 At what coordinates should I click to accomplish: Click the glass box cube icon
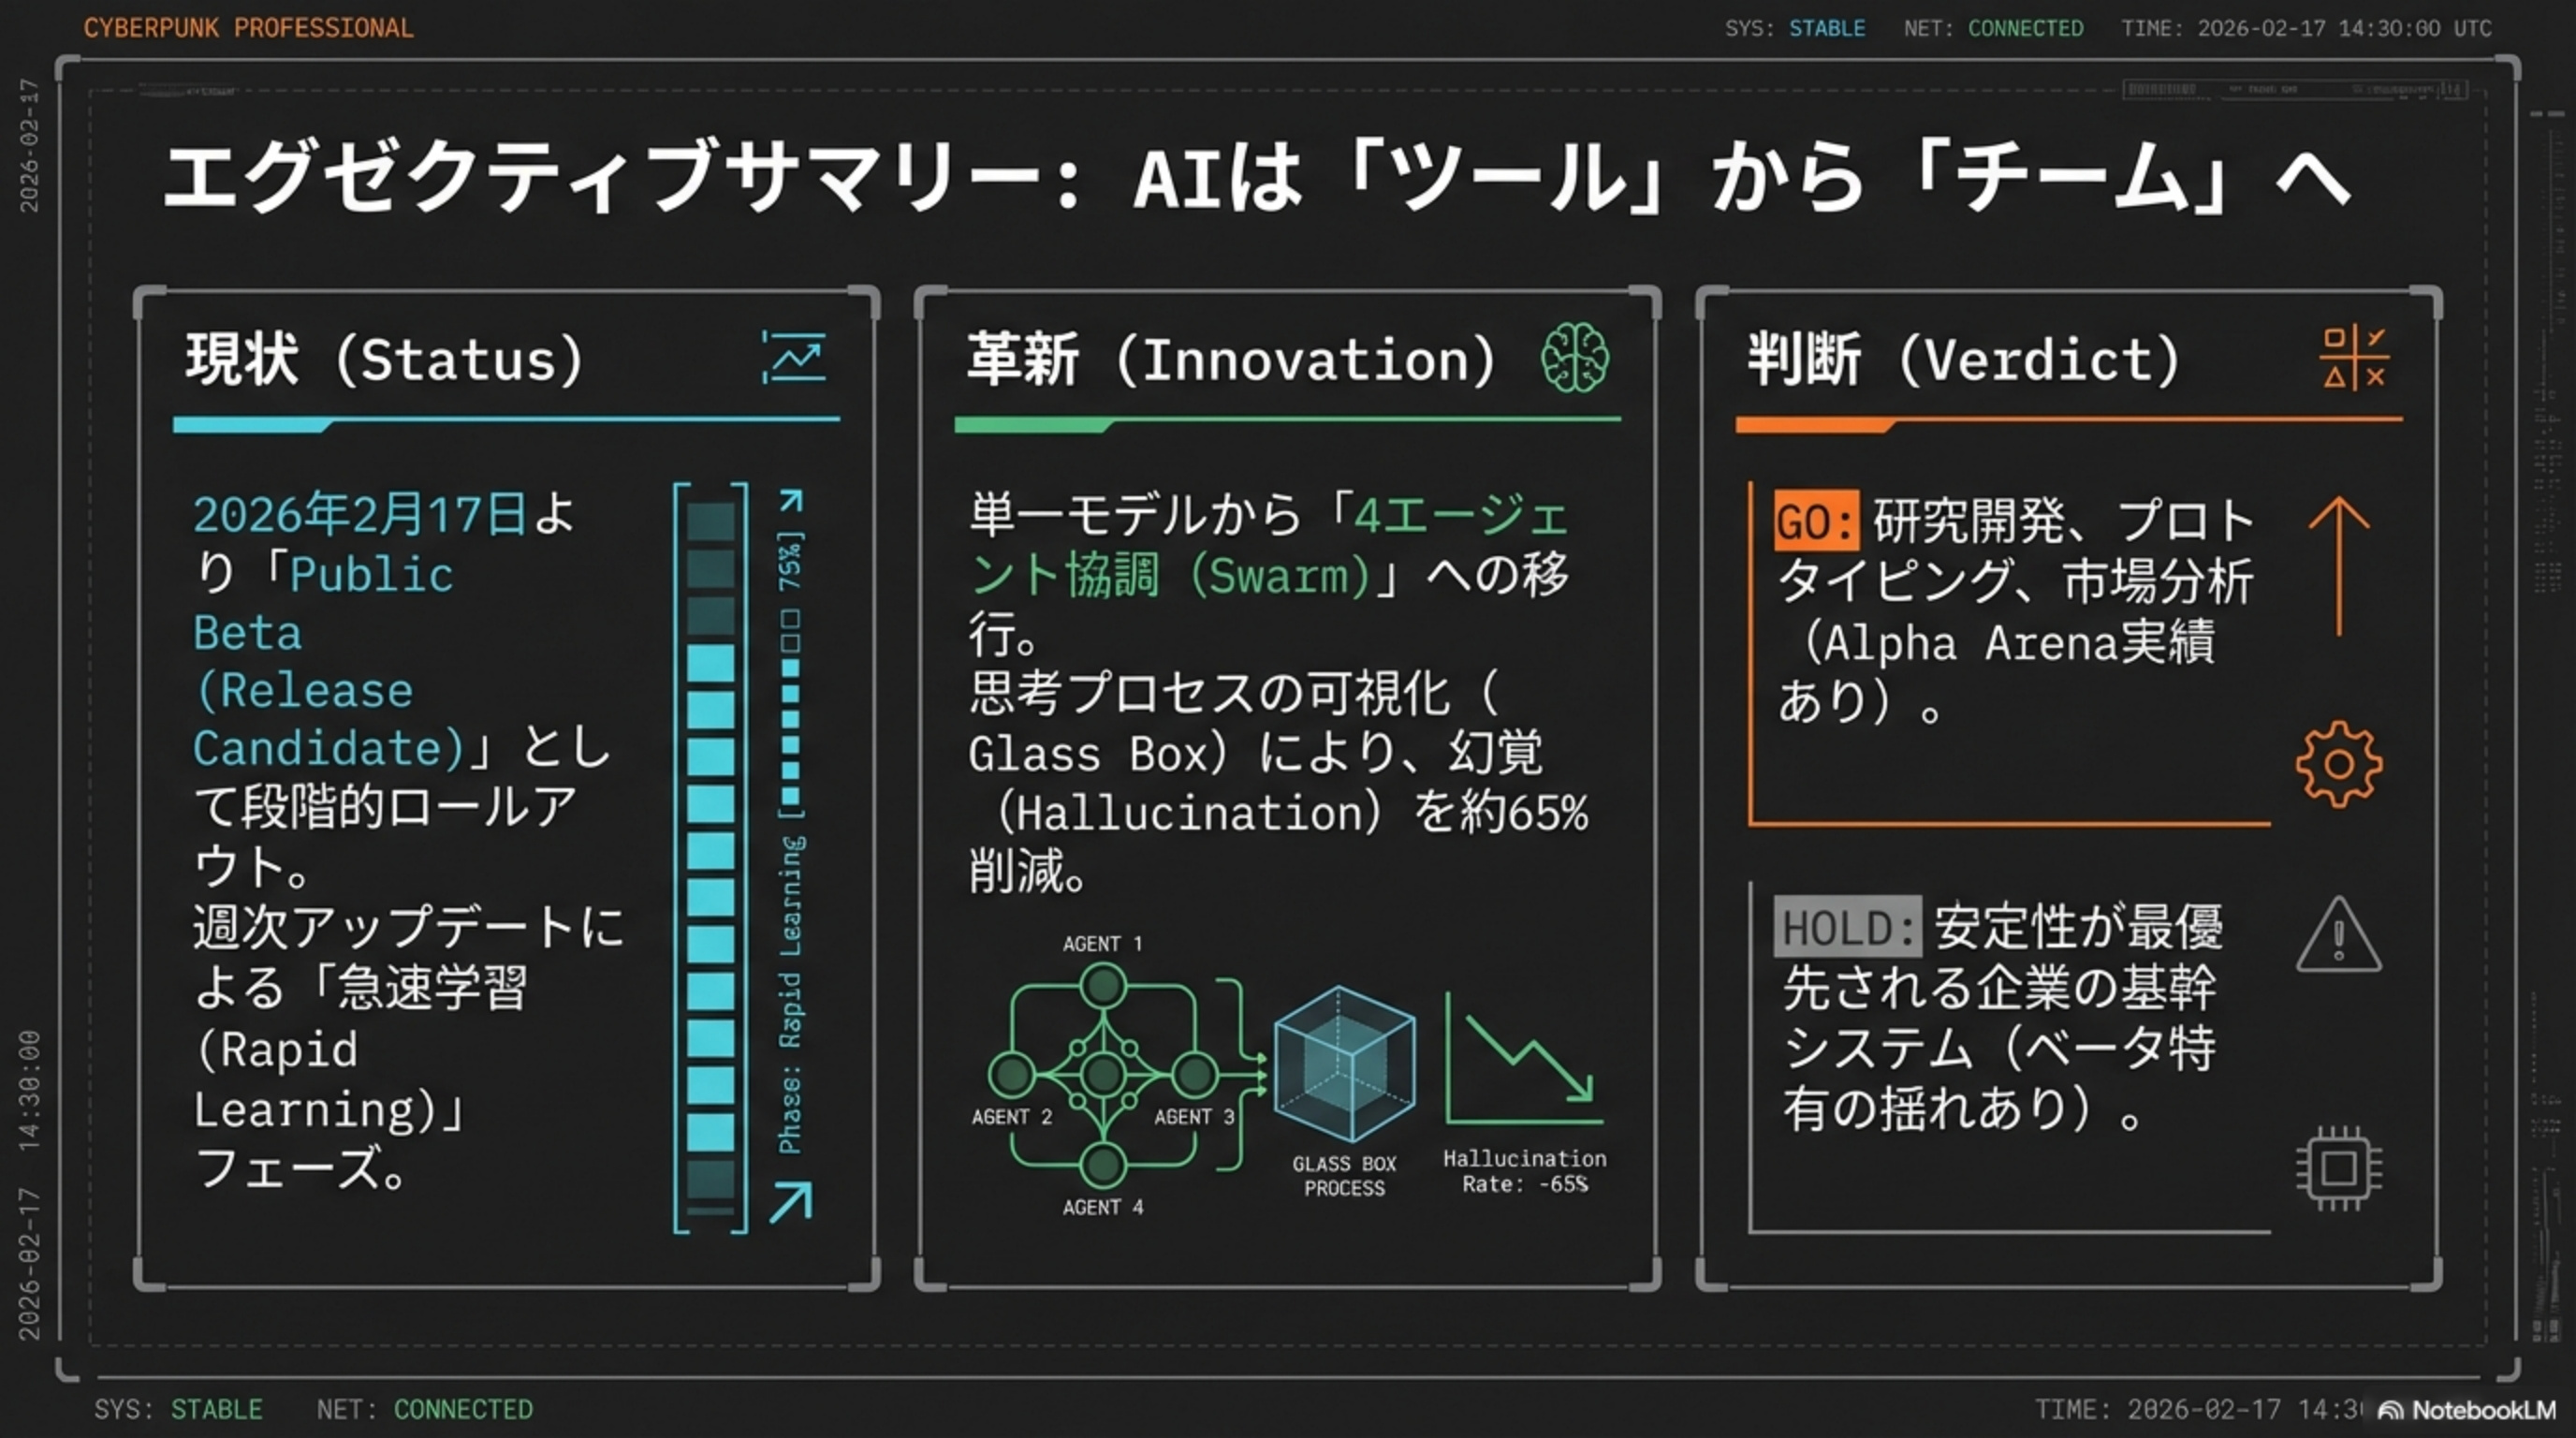click(x=1343, y=1064)
